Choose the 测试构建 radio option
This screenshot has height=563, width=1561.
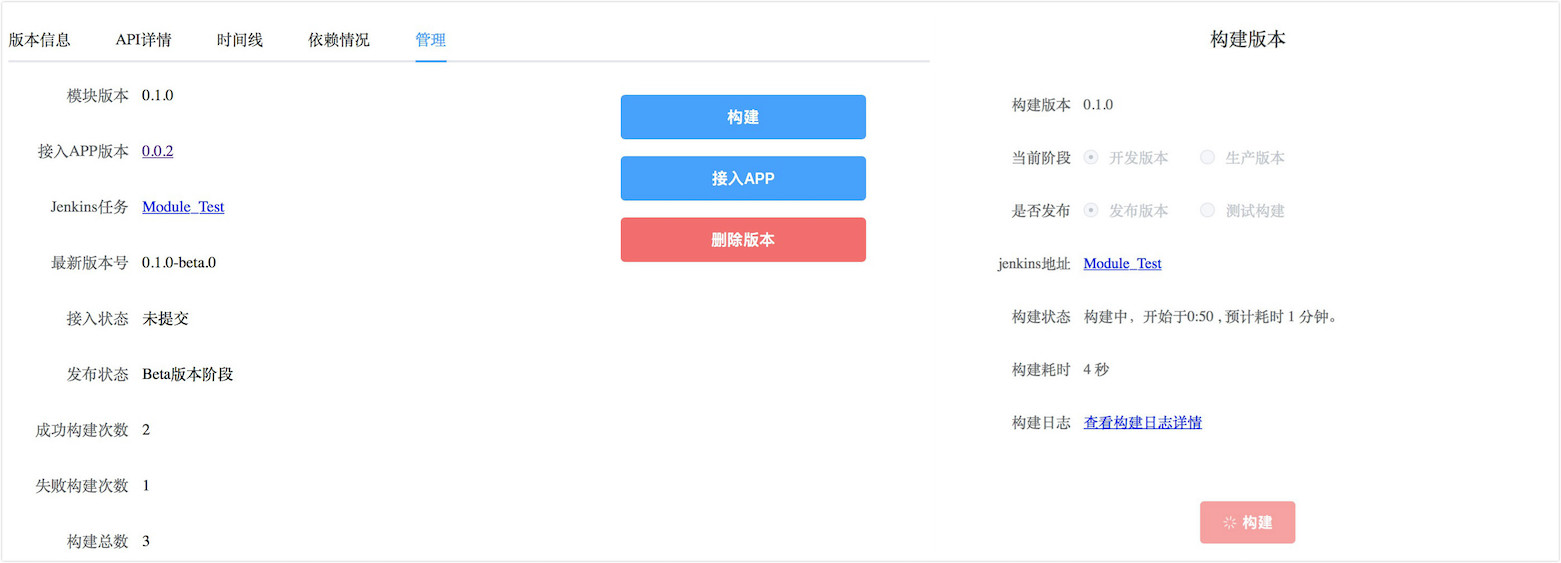tap(1208, 211)
